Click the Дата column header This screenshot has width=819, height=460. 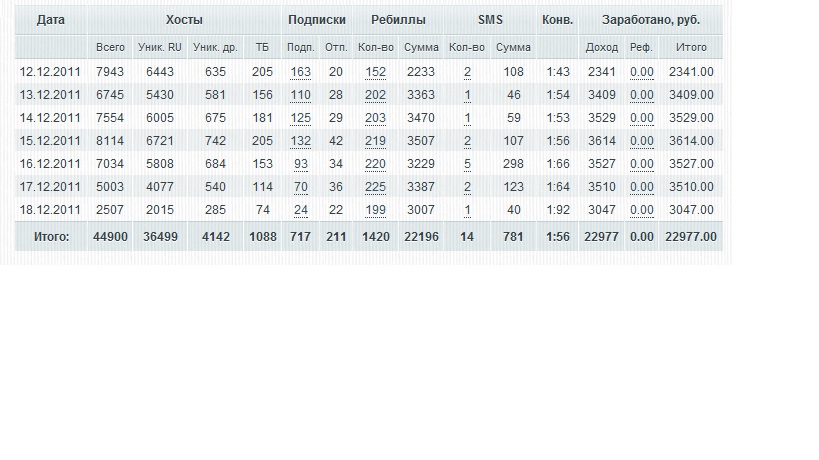[x=51, y=20]
